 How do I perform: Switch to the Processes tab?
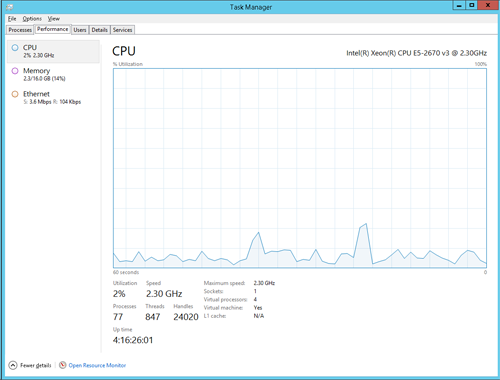click(20, 30)
